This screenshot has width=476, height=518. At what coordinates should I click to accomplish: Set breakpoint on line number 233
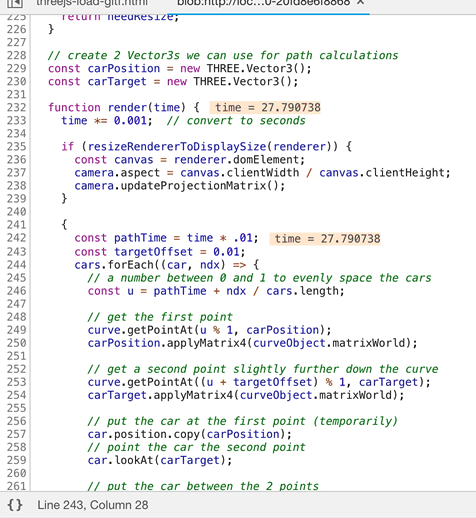coord(16,120)
